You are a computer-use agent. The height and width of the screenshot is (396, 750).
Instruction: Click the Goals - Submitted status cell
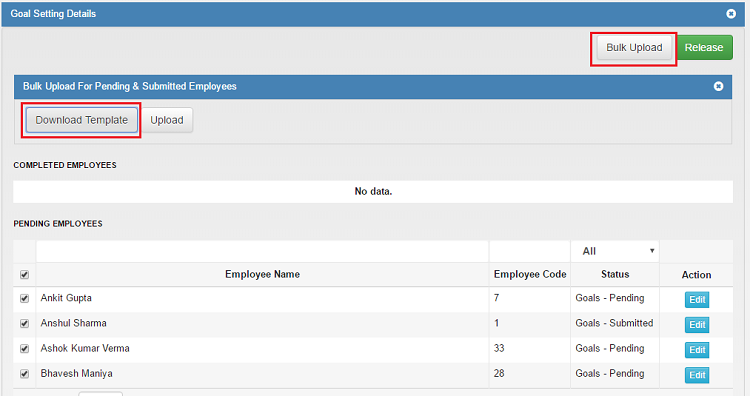pyautogui.click(x=615, y=324)
